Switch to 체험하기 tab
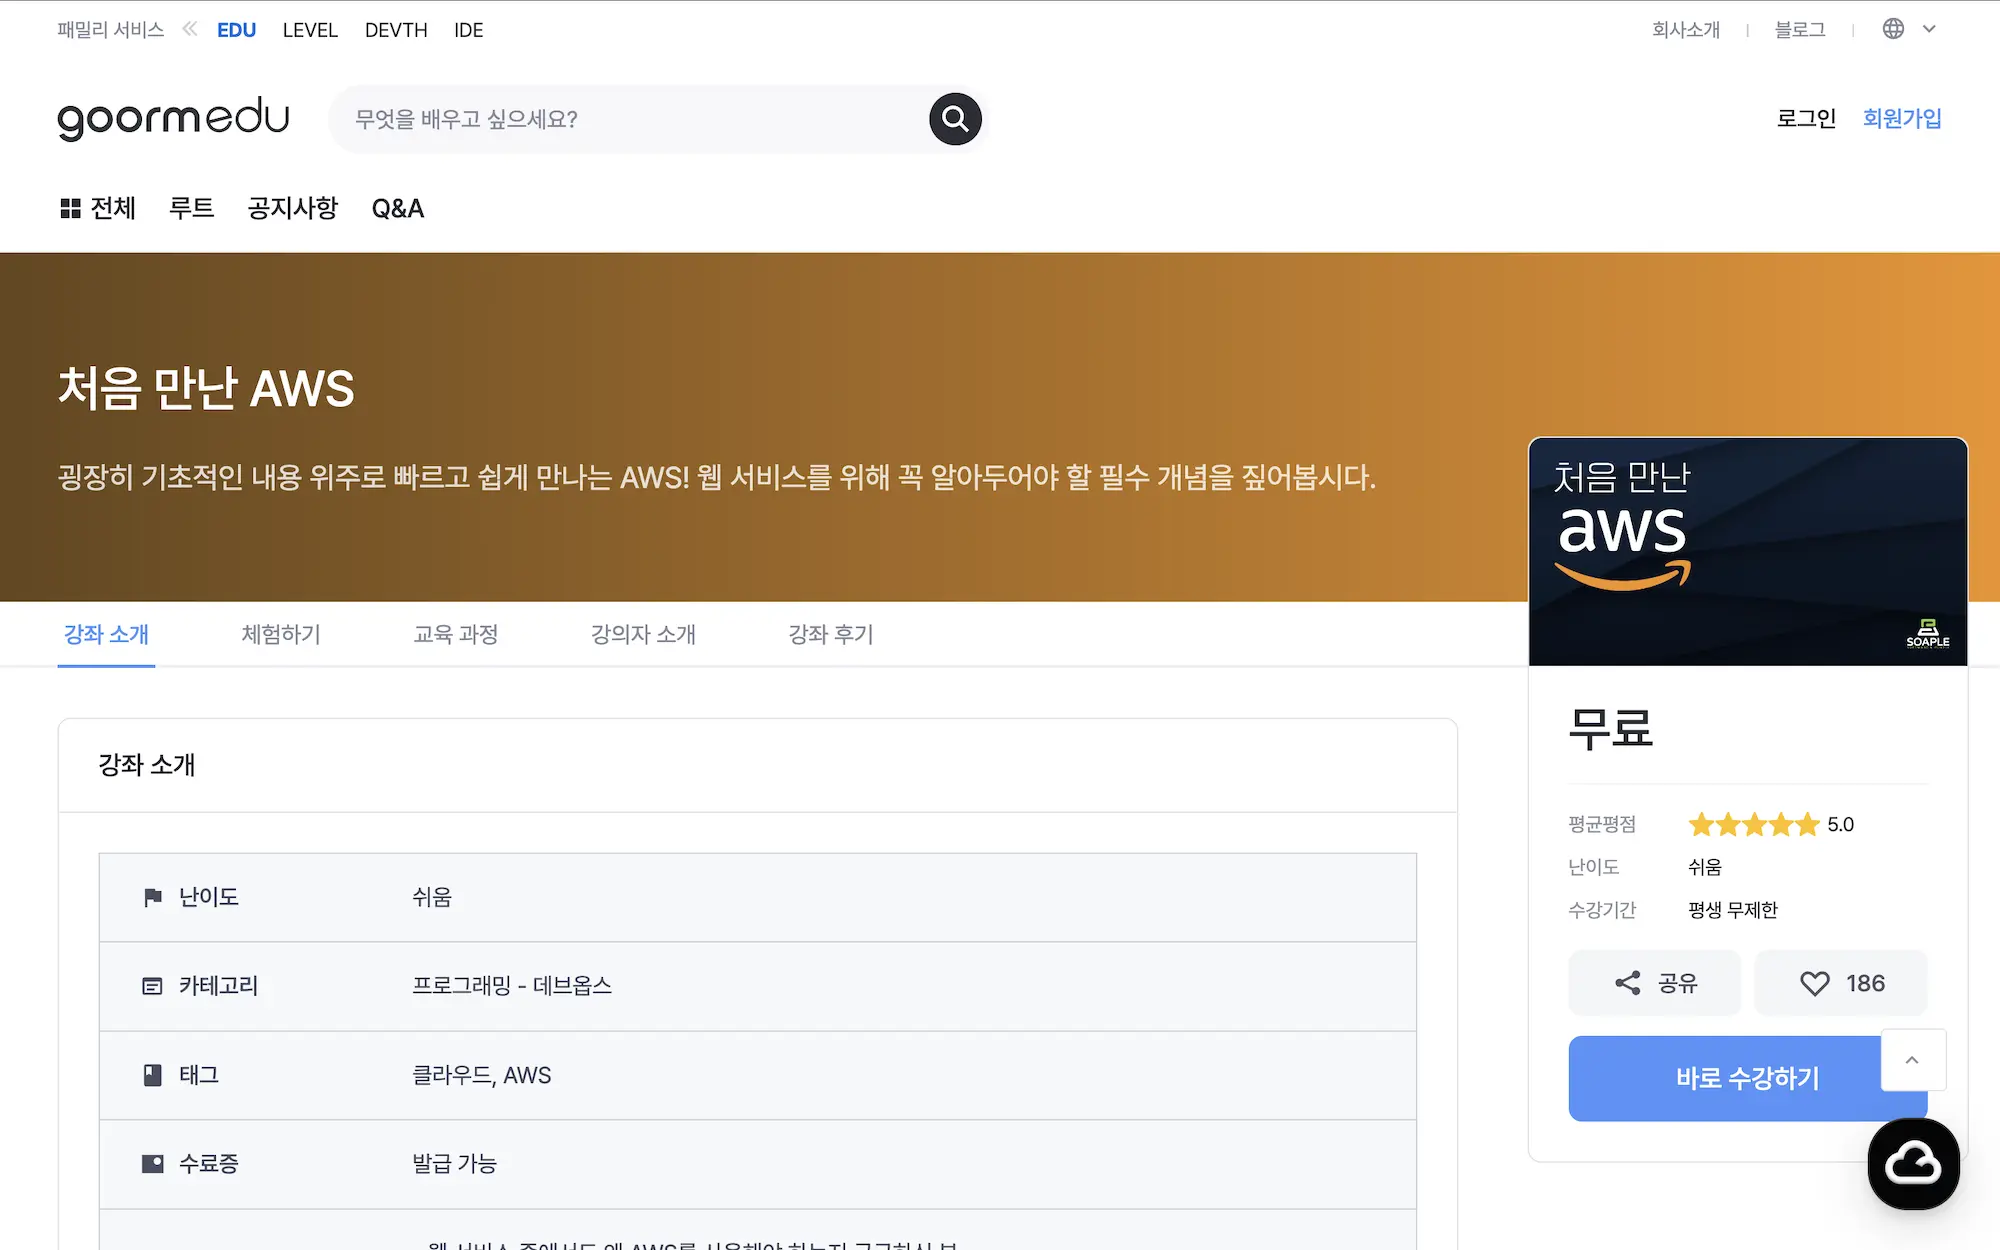This screenshot has height=1250, width=2000. (x=281, y=634)
